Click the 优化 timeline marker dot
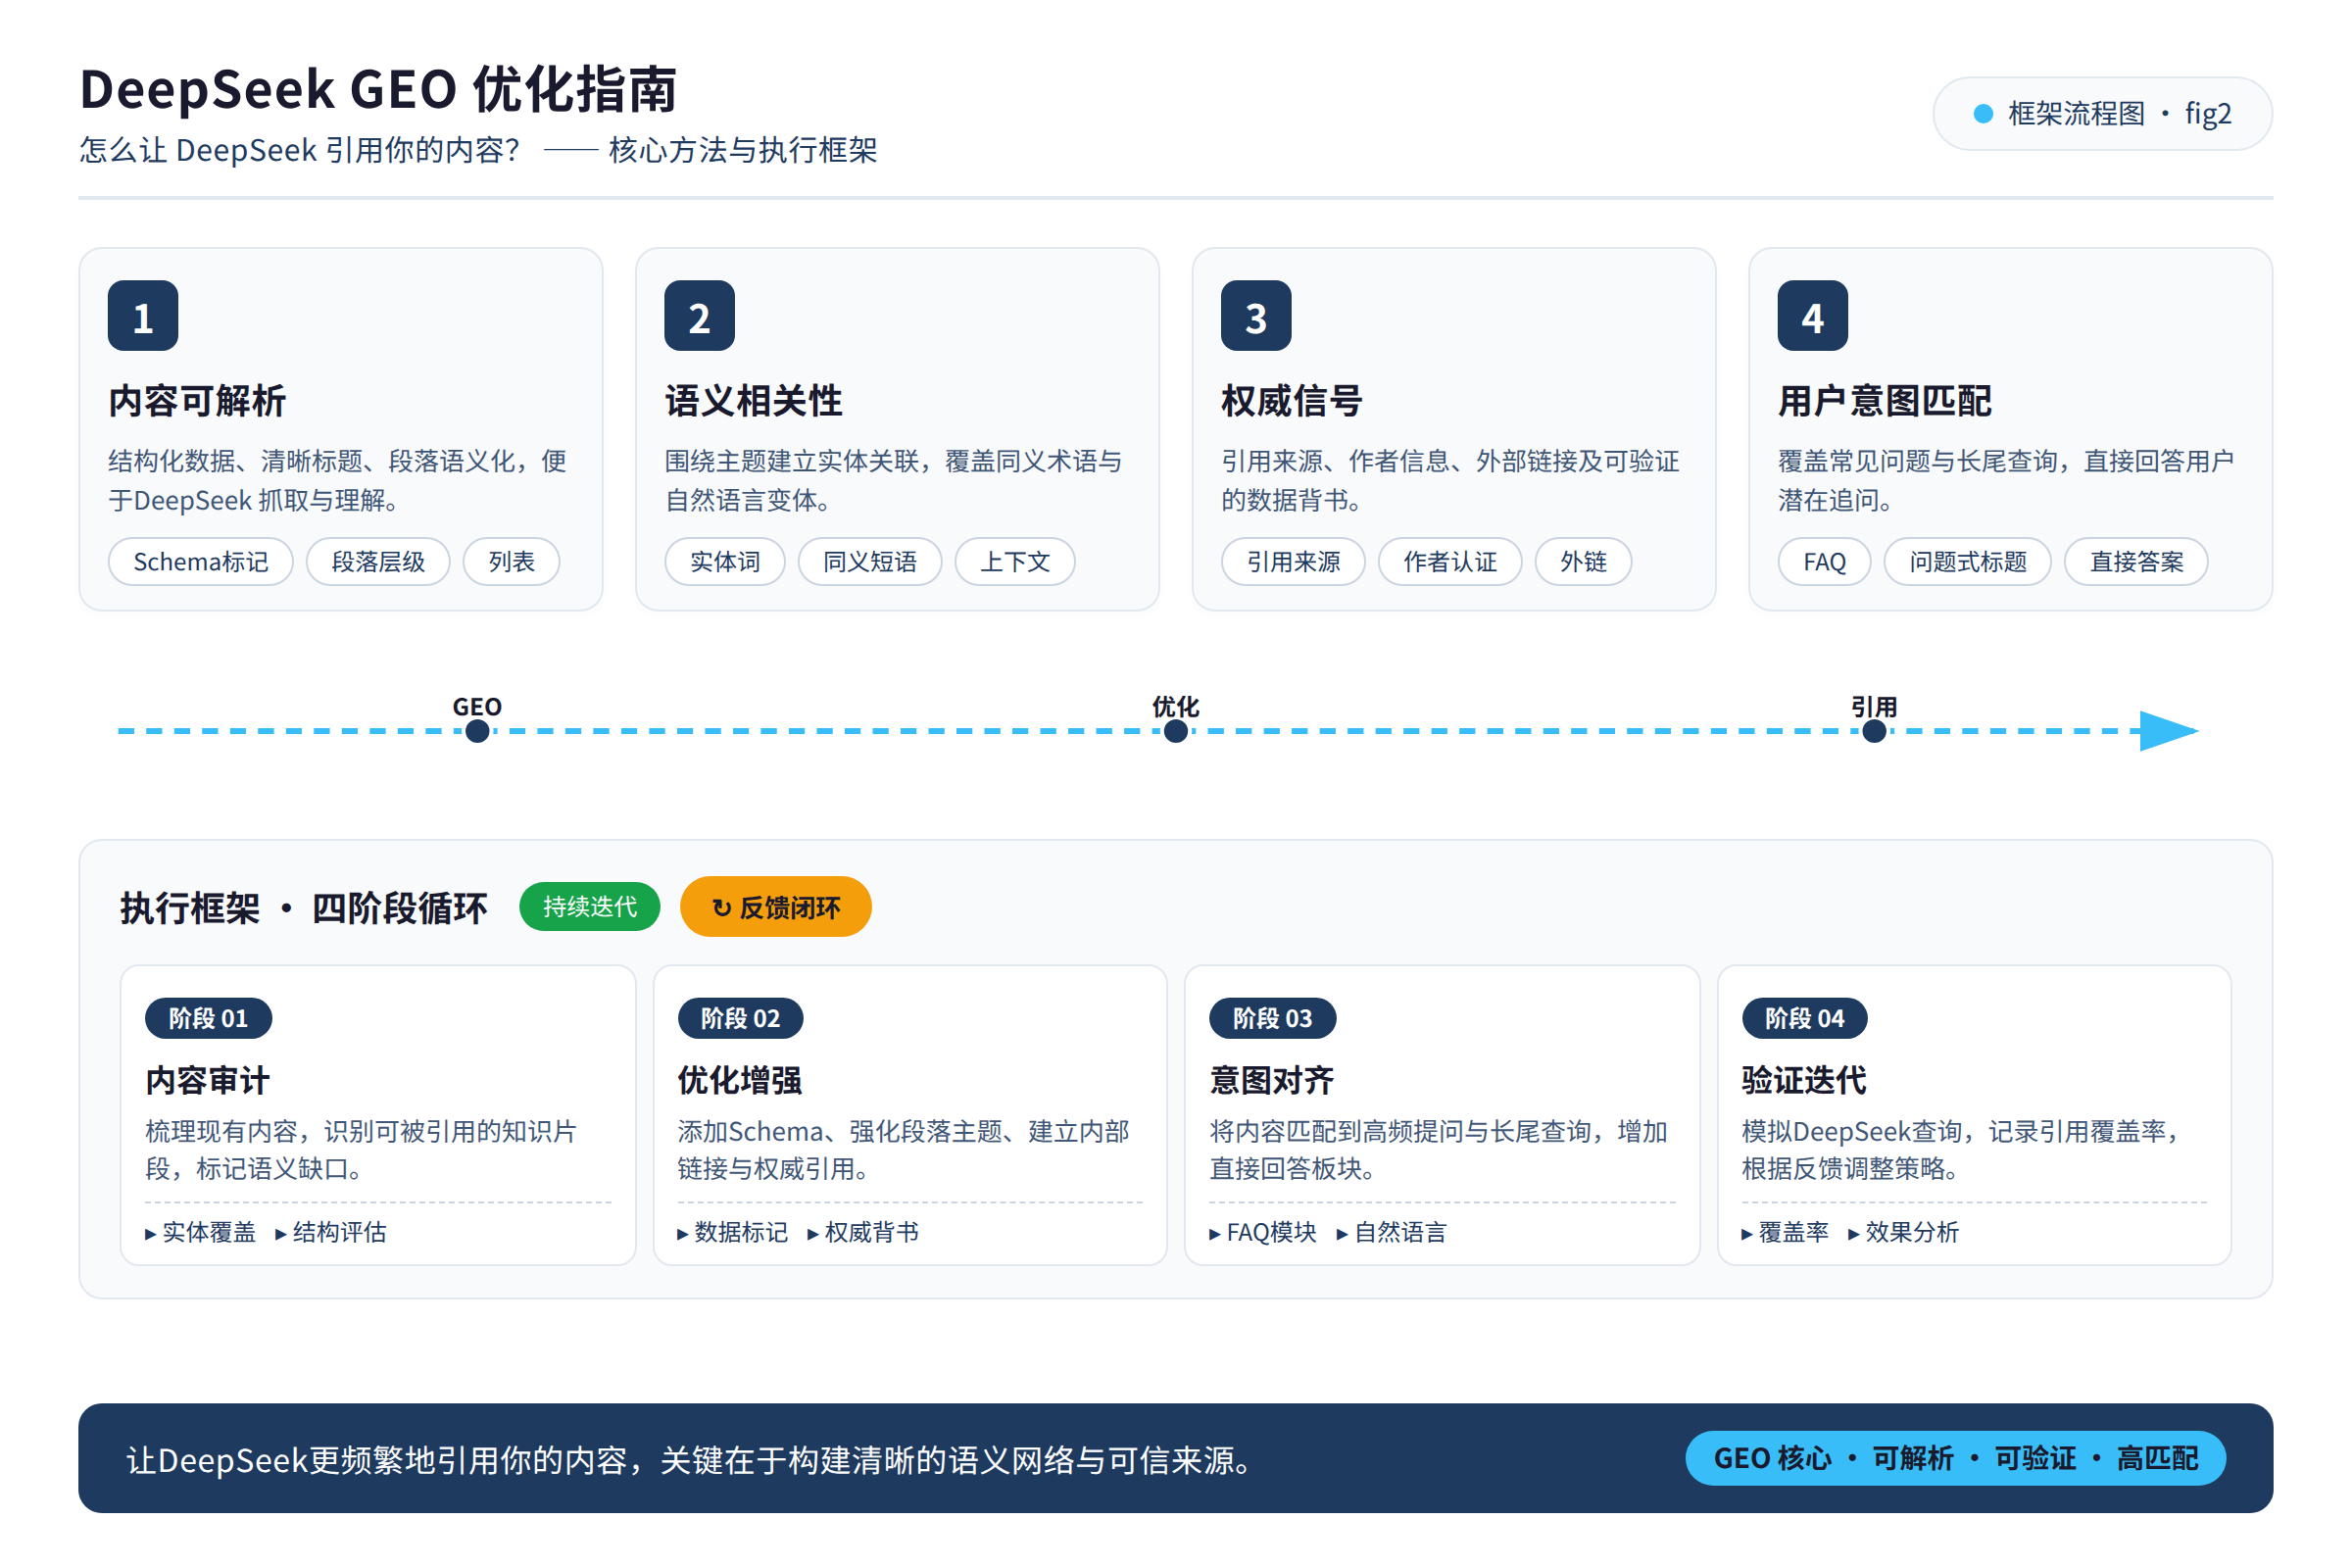 [x=1176, y=731]
